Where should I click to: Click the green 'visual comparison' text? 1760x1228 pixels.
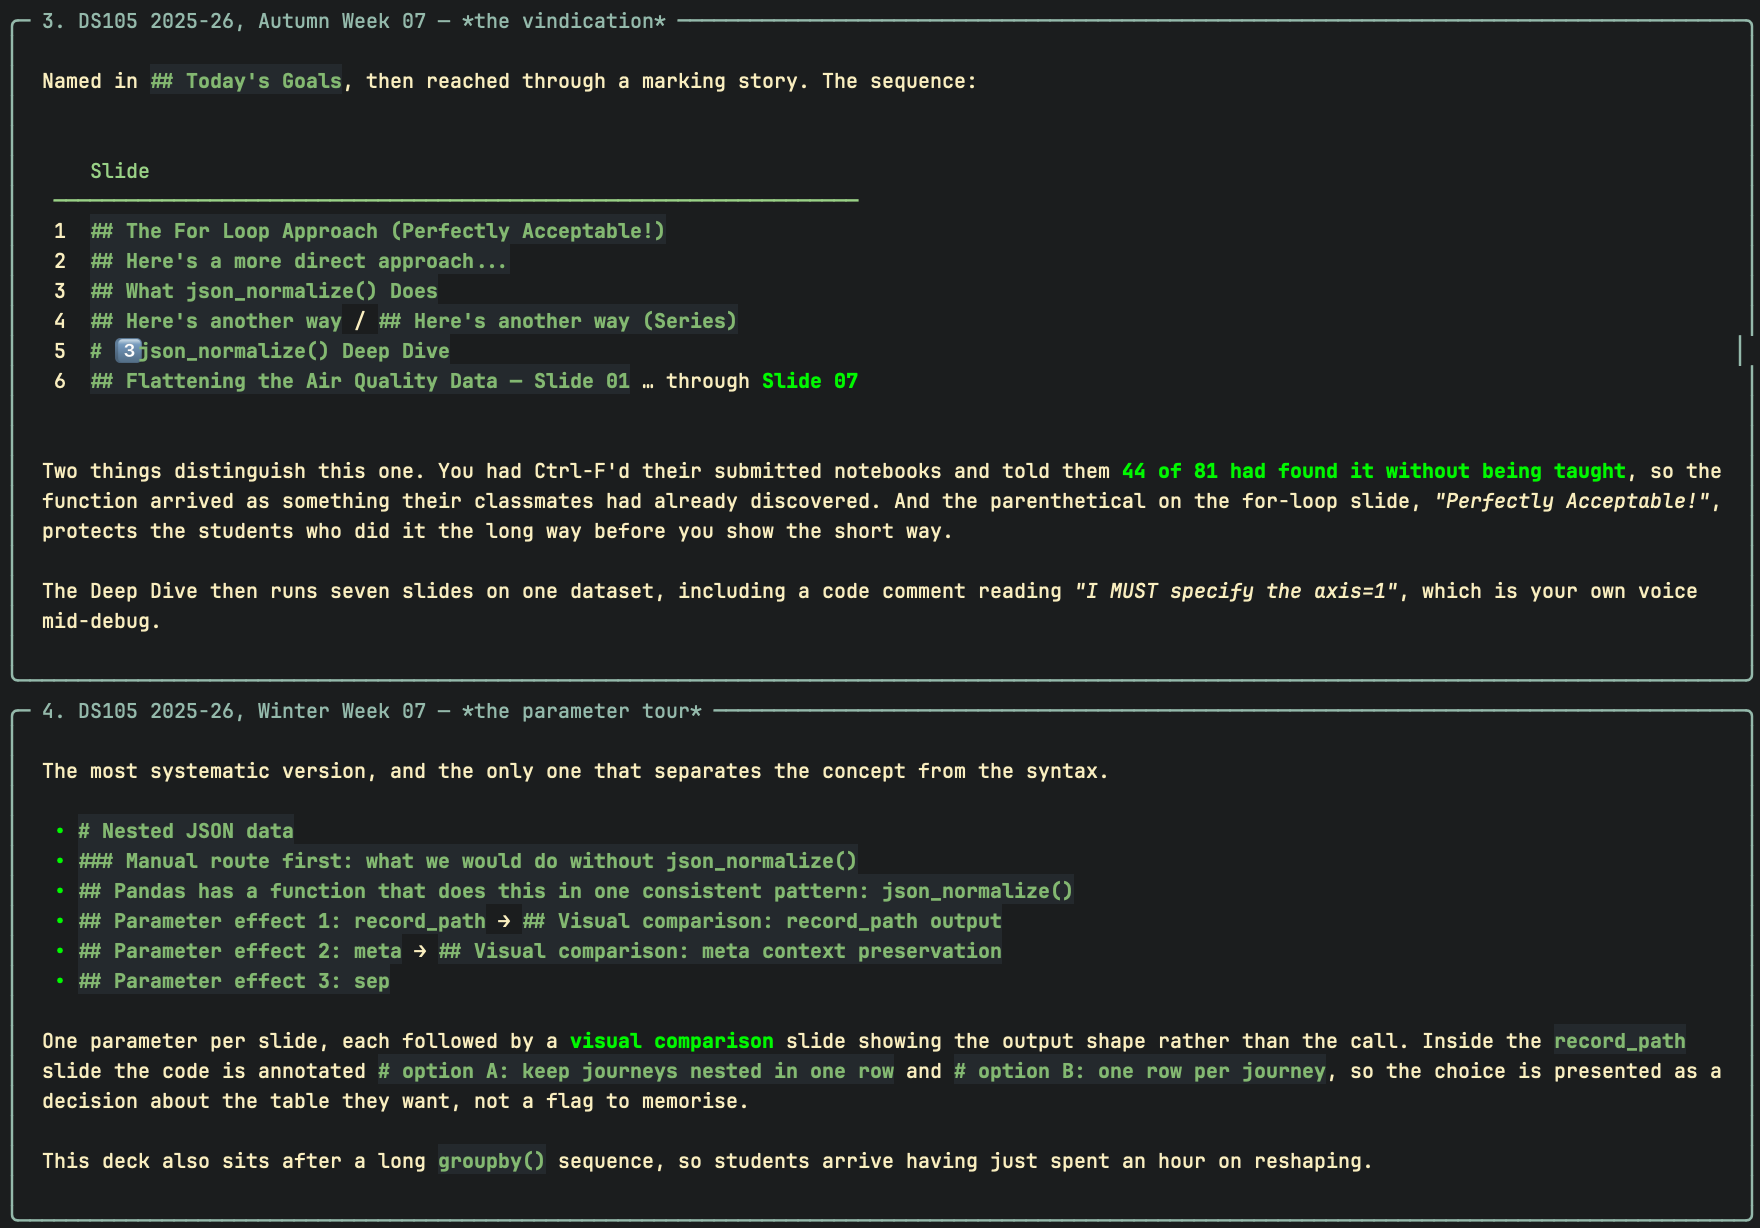[x=672, y=1041]
